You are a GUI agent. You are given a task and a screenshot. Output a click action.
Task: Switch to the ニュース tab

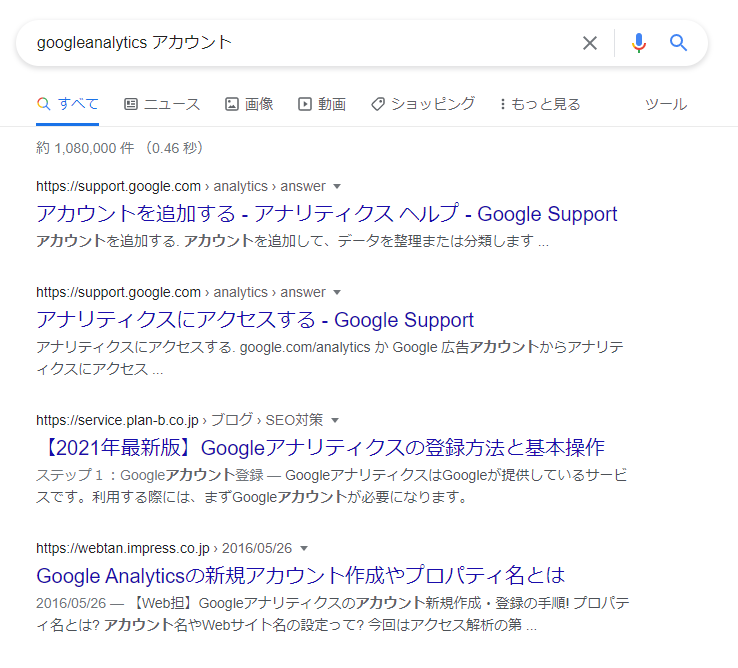tap(162, 104)
